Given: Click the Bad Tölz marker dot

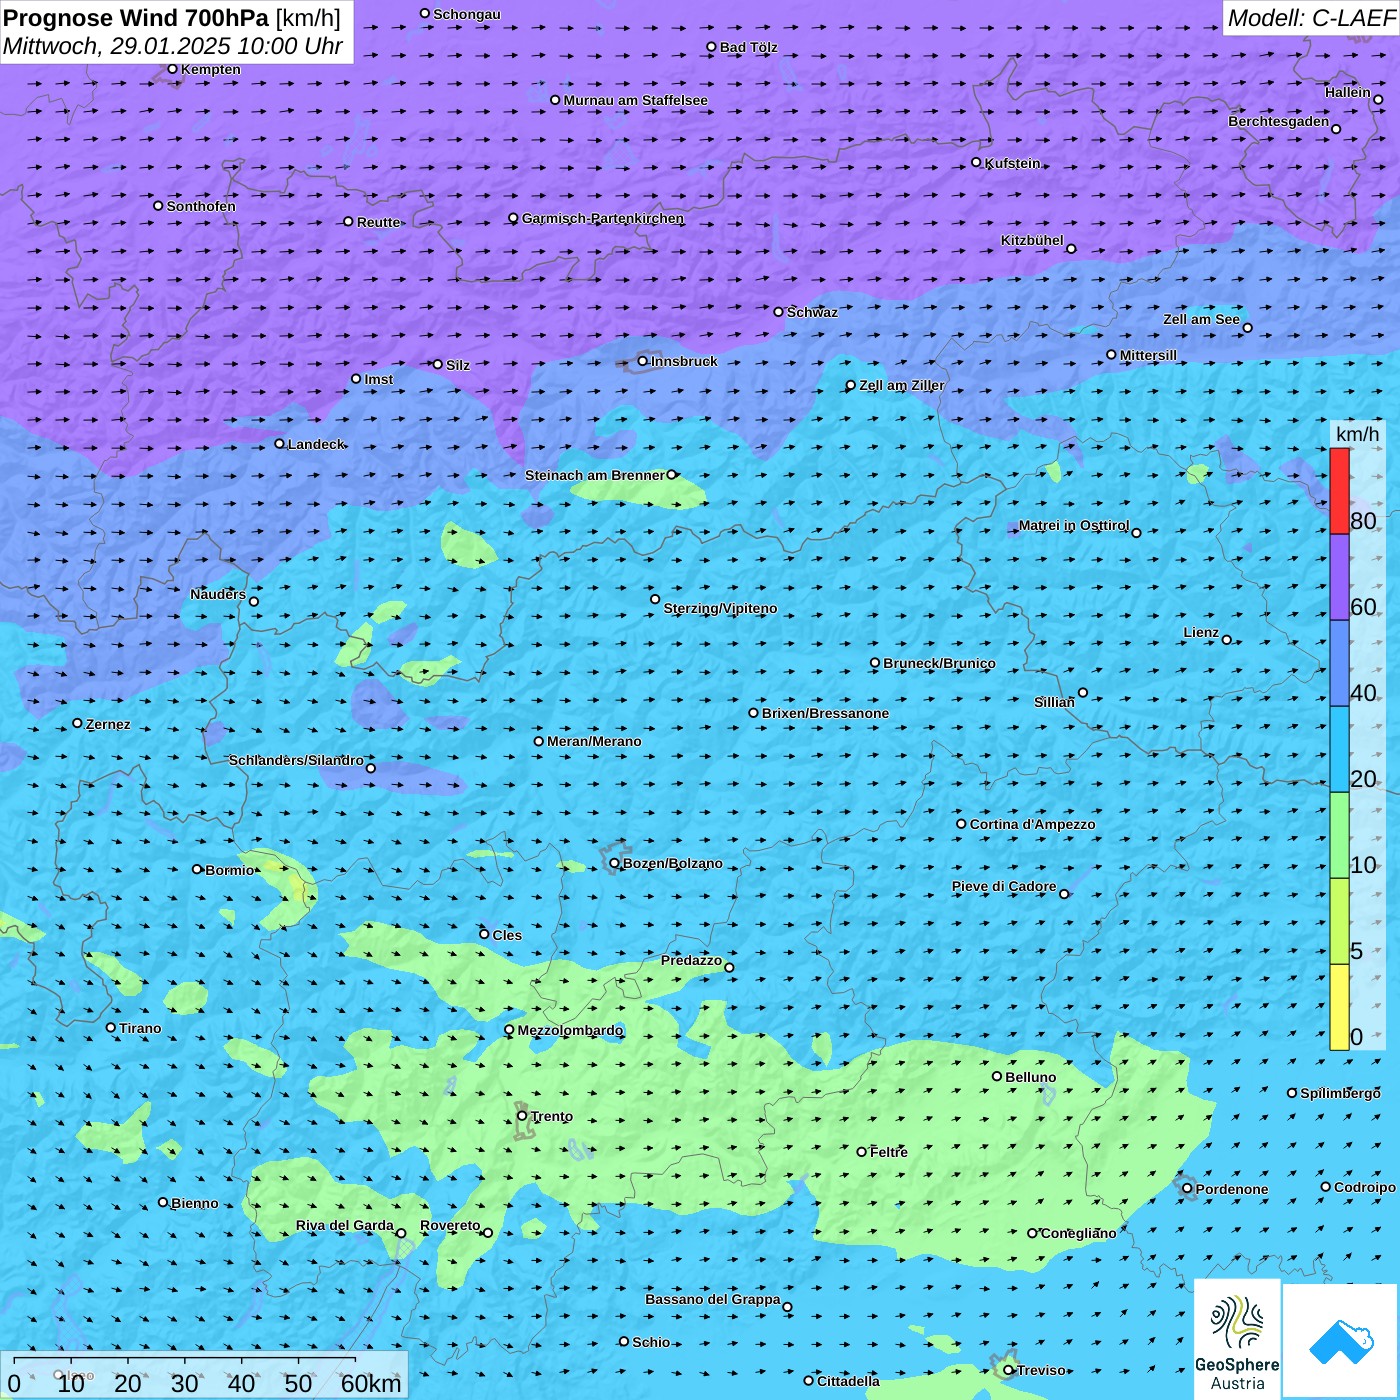Looking at the screenshot, I should tap(711, 47).
